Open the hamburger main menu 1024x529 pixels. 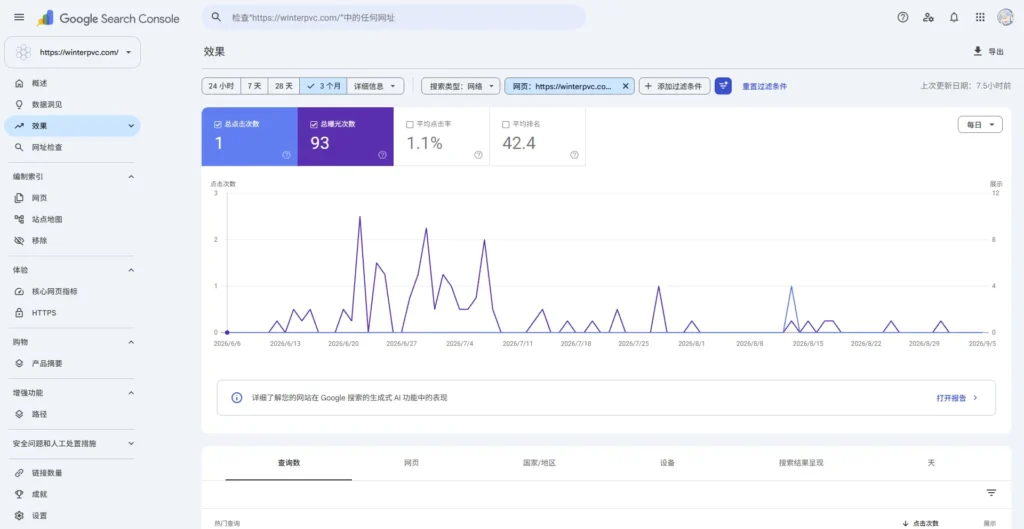[x=19, y=18]
